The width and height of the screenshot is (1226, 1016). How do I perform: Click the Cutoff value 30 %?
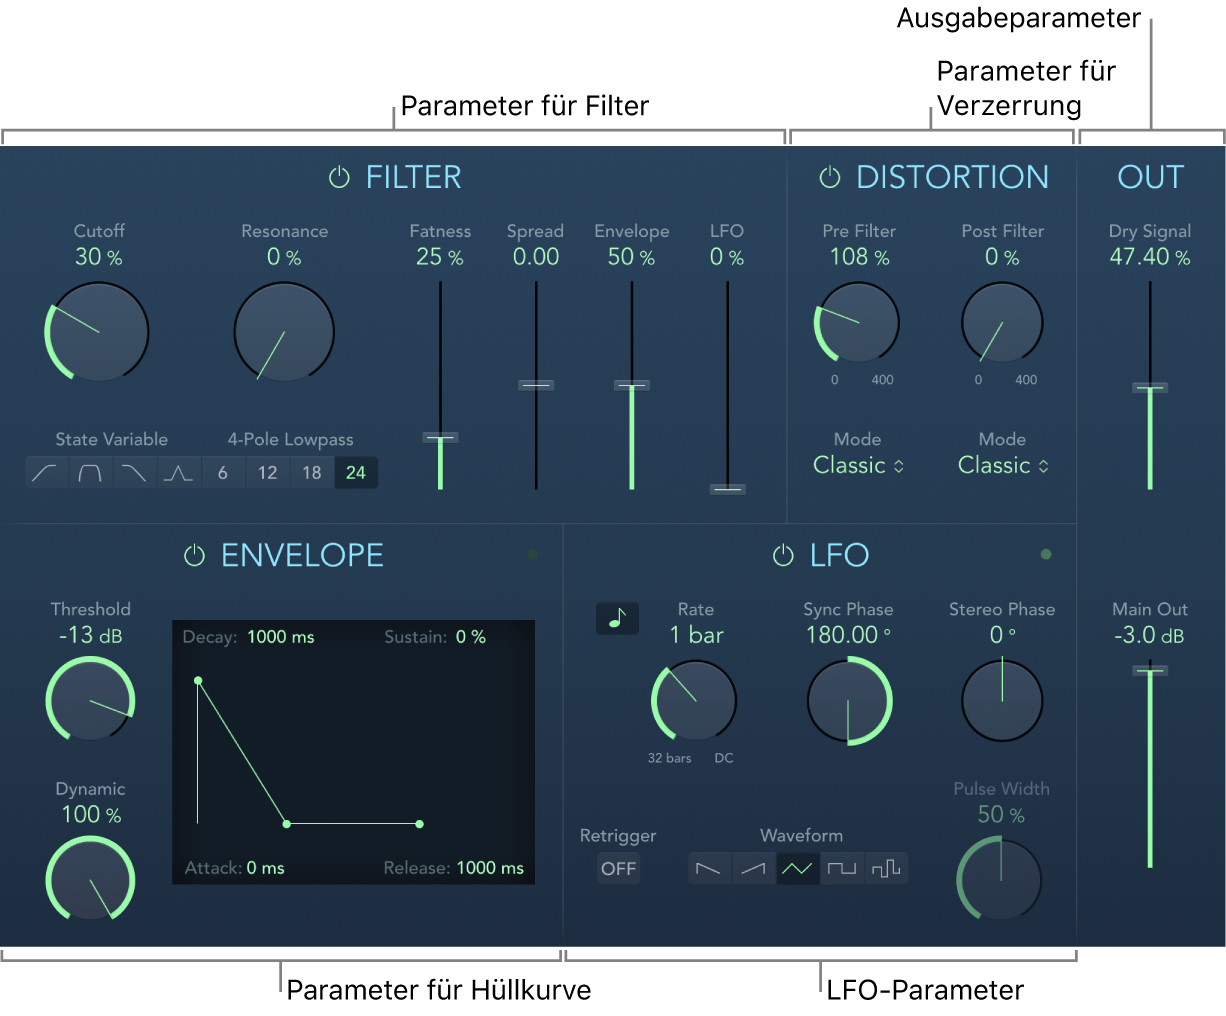click(98, 257)
